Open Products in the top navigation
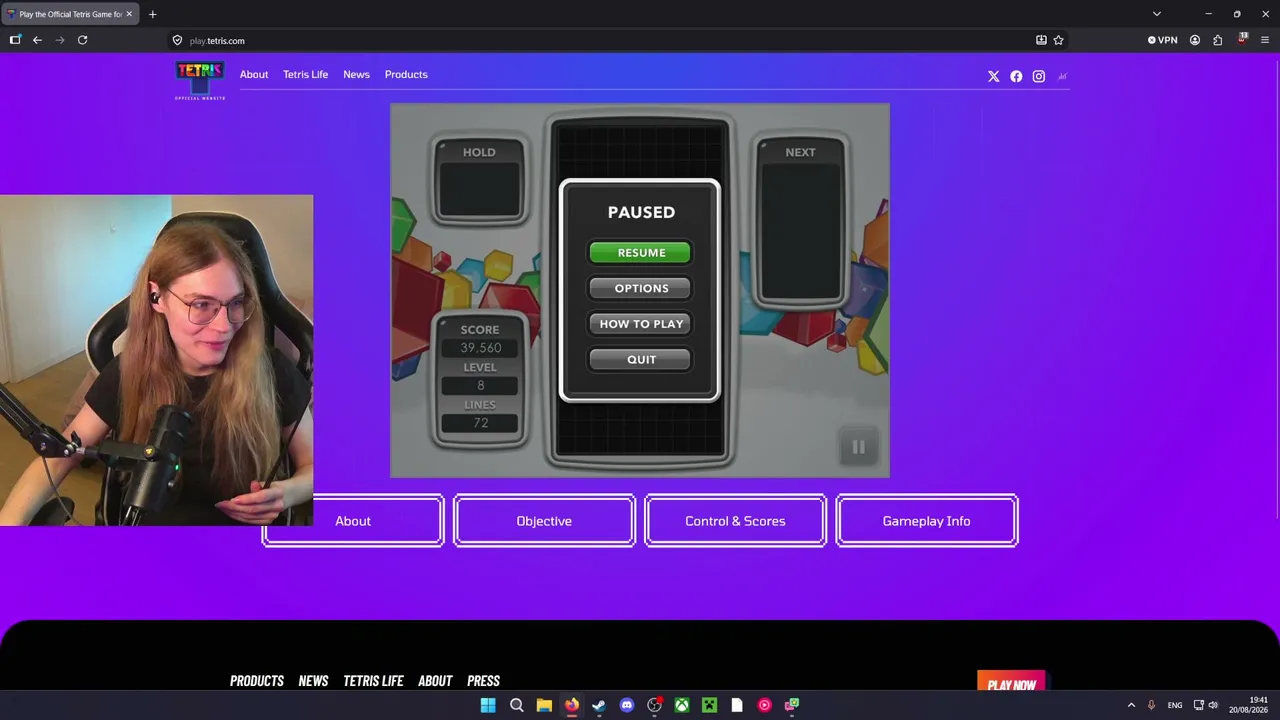1280x720 pixels. point(406,74)
